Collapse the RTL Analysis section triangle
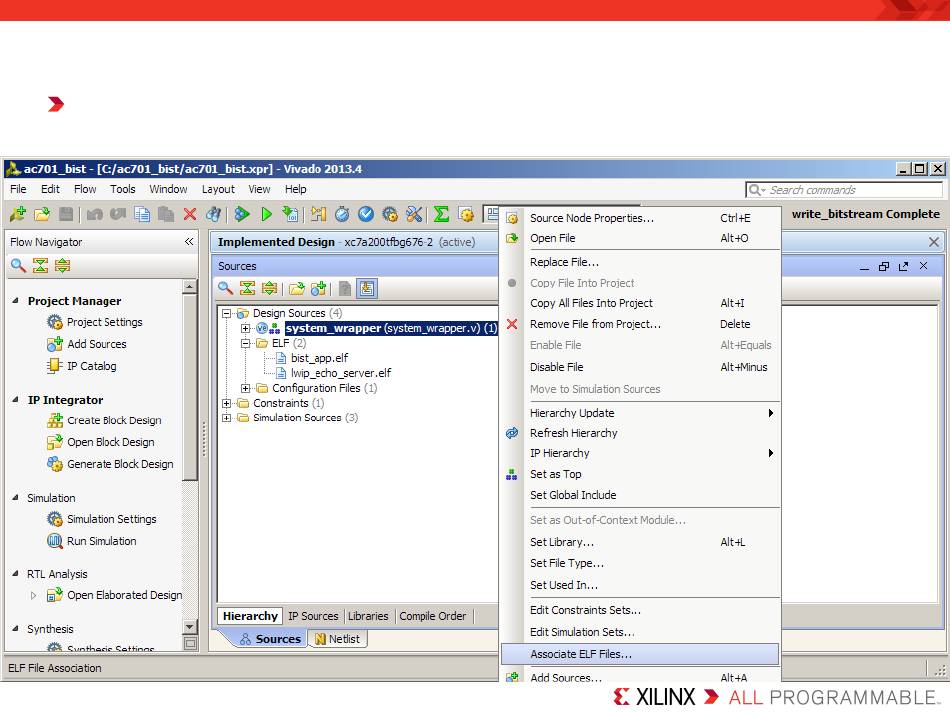950x713 pixels. pos(15,574)
